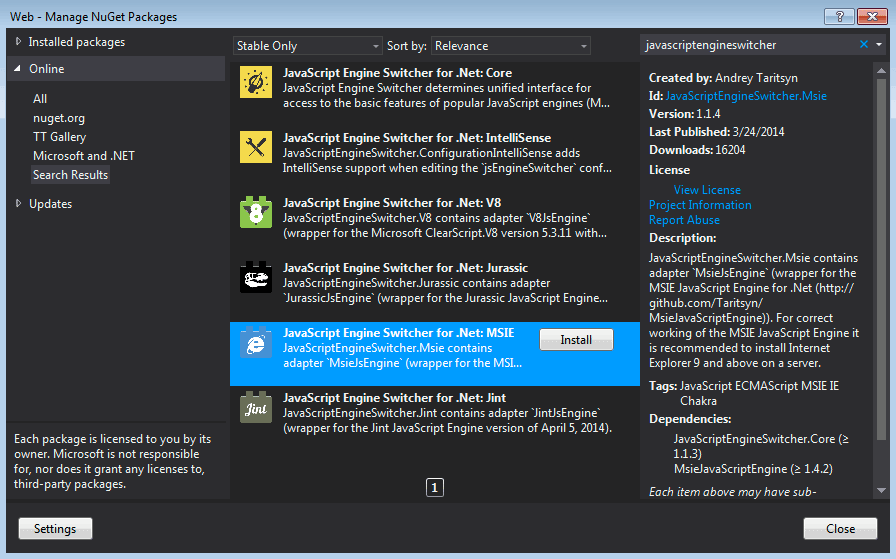Install the MSIE package

click(x=576, y=340)
